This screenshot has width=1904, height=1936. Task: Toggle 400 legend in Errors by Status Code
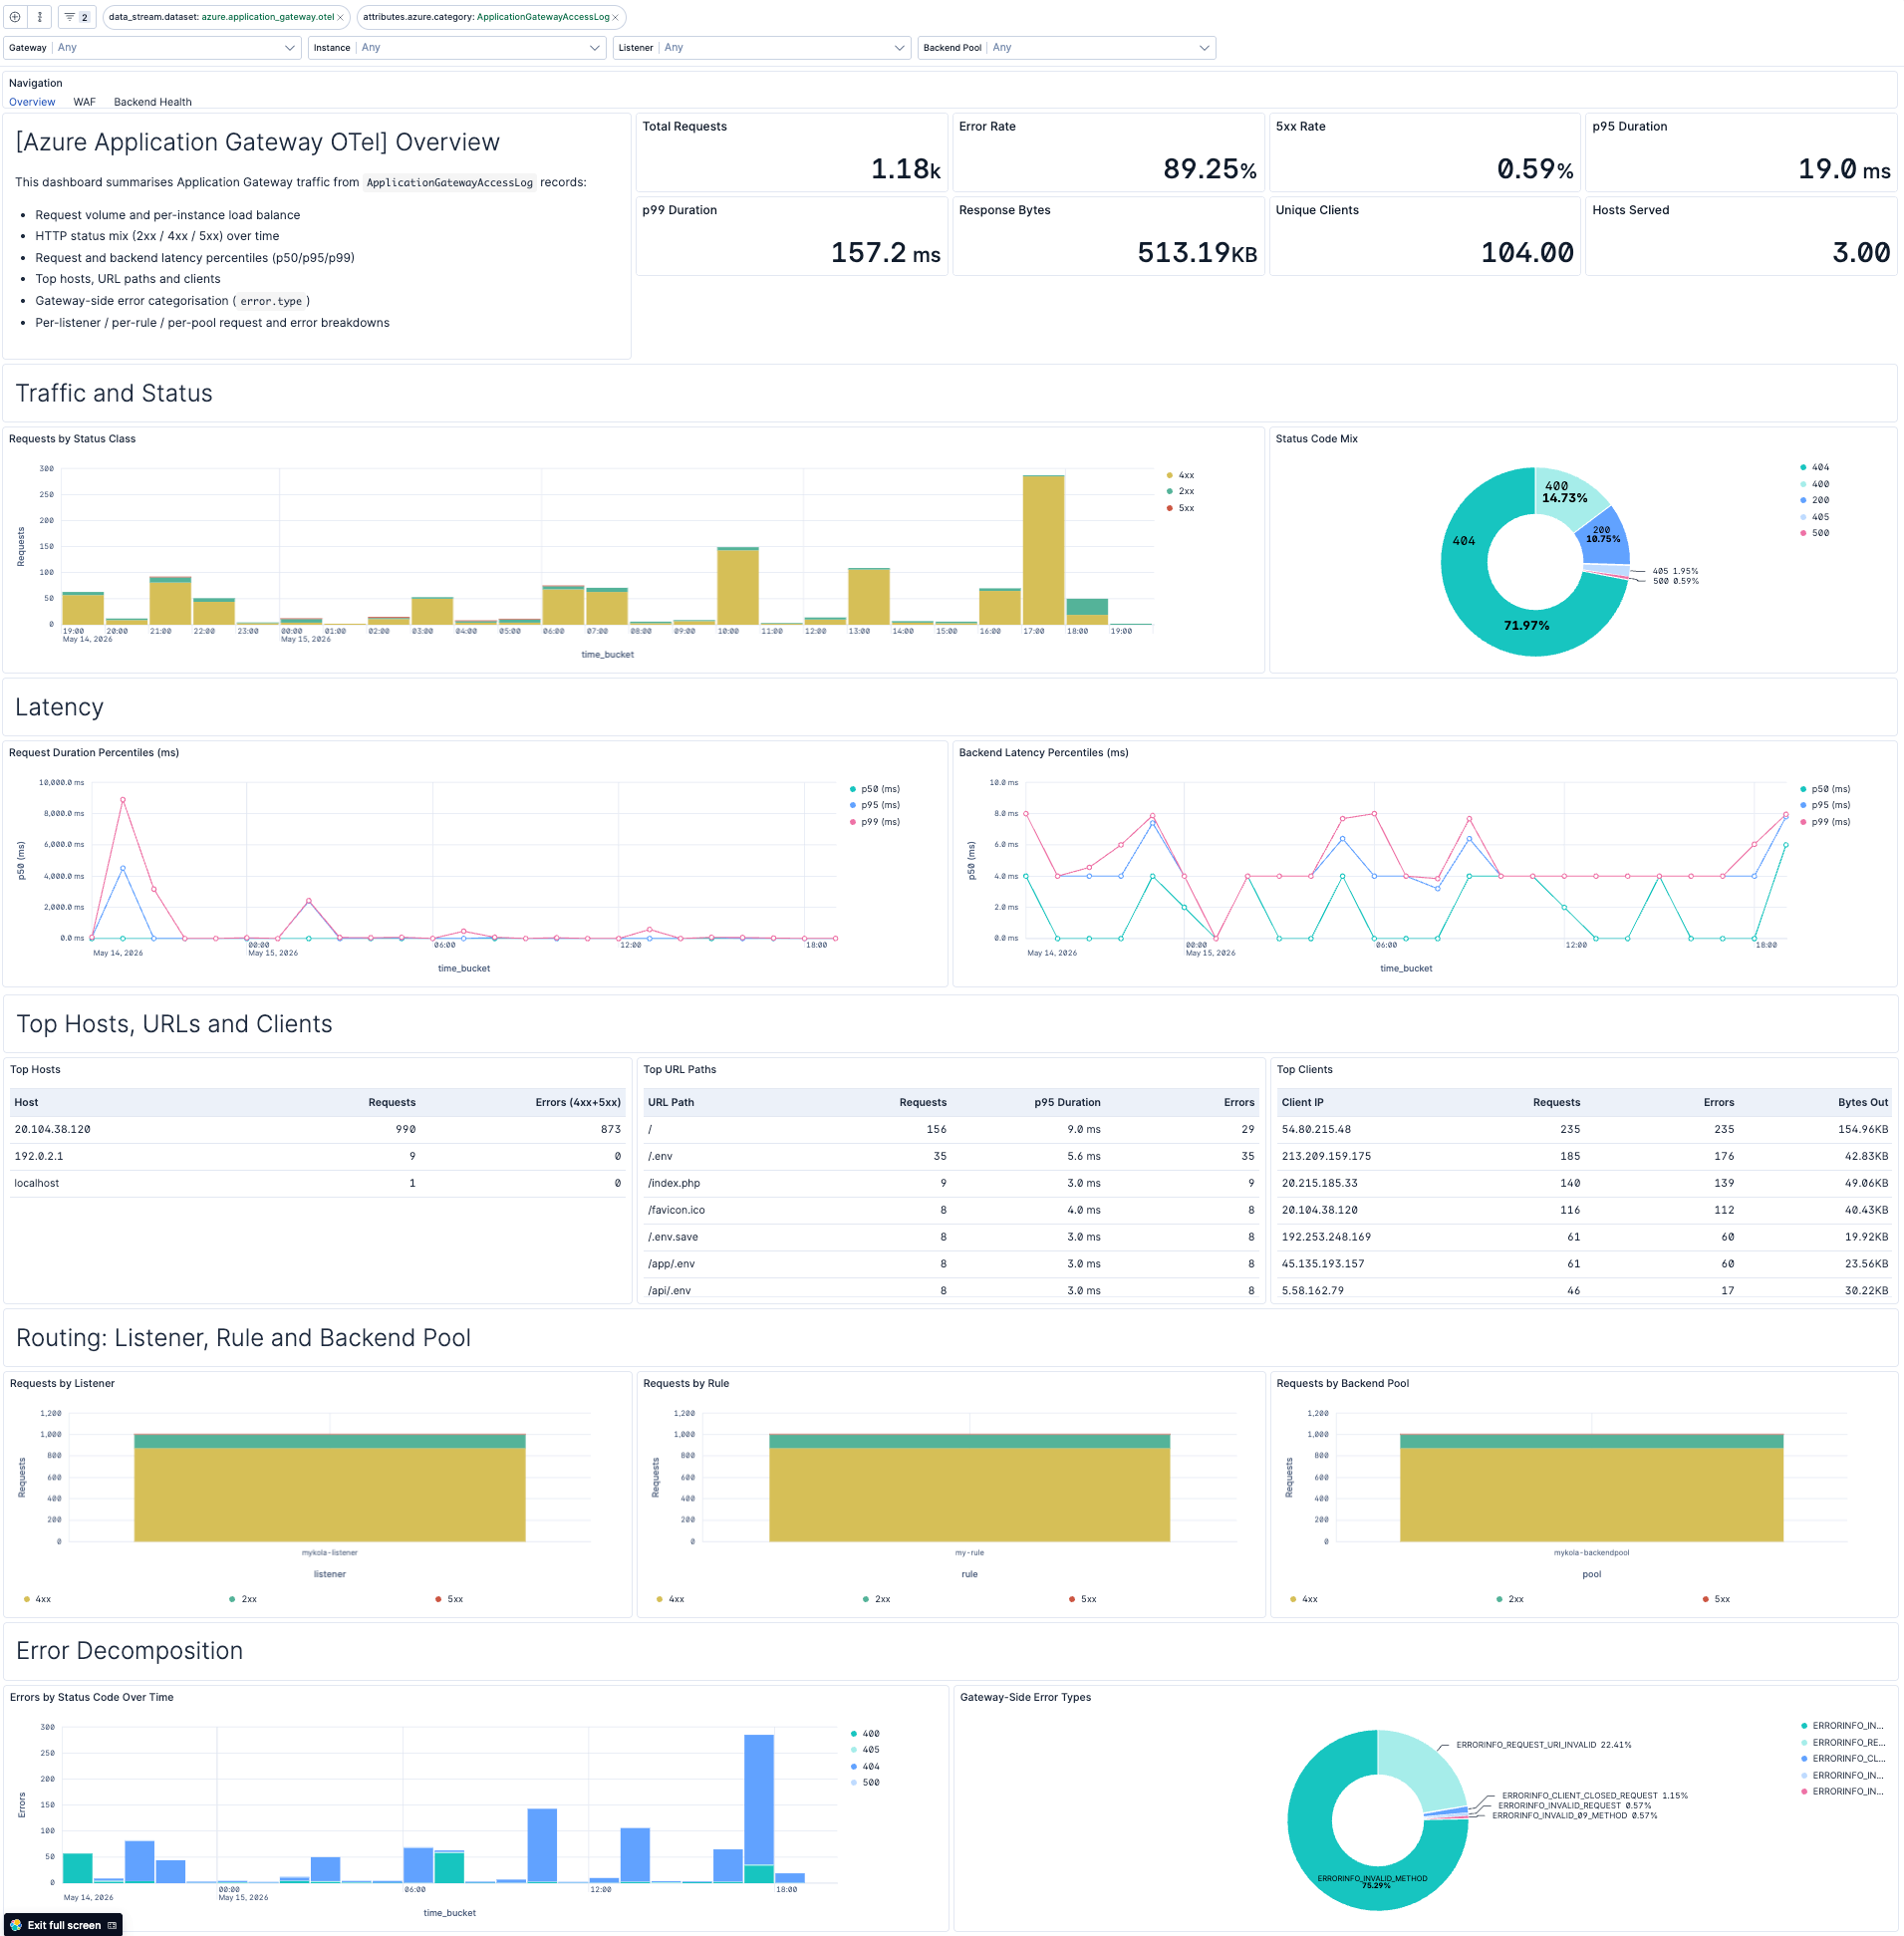pyautogui.click(x=865, y=1733)
